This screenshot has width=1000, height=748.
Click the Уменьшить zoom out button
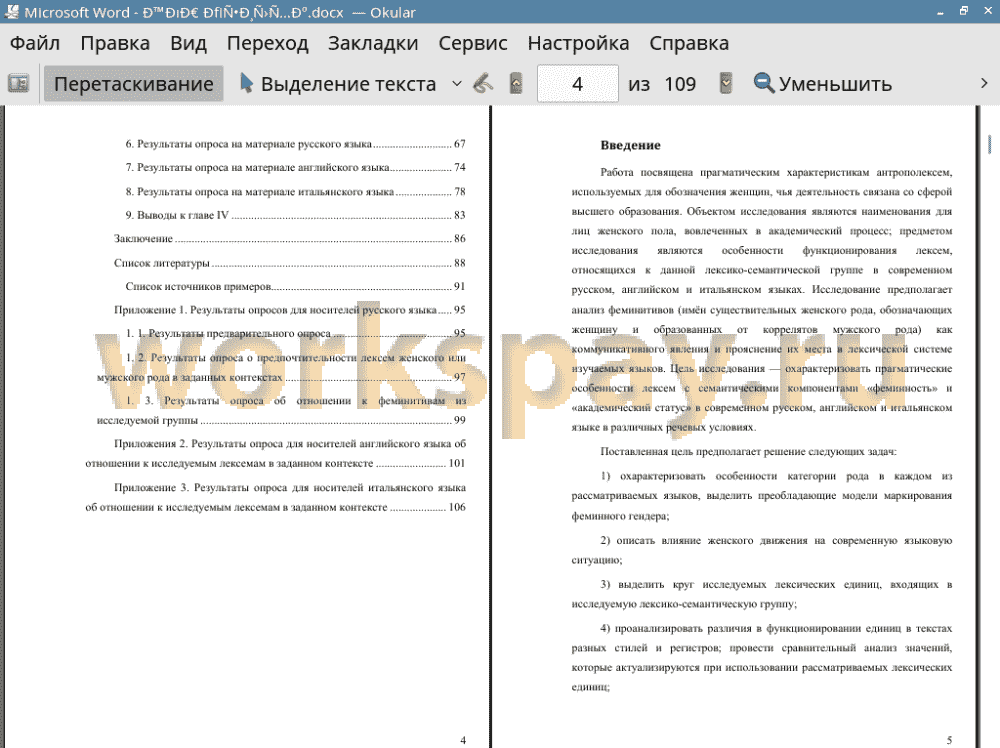click(823, 84)
